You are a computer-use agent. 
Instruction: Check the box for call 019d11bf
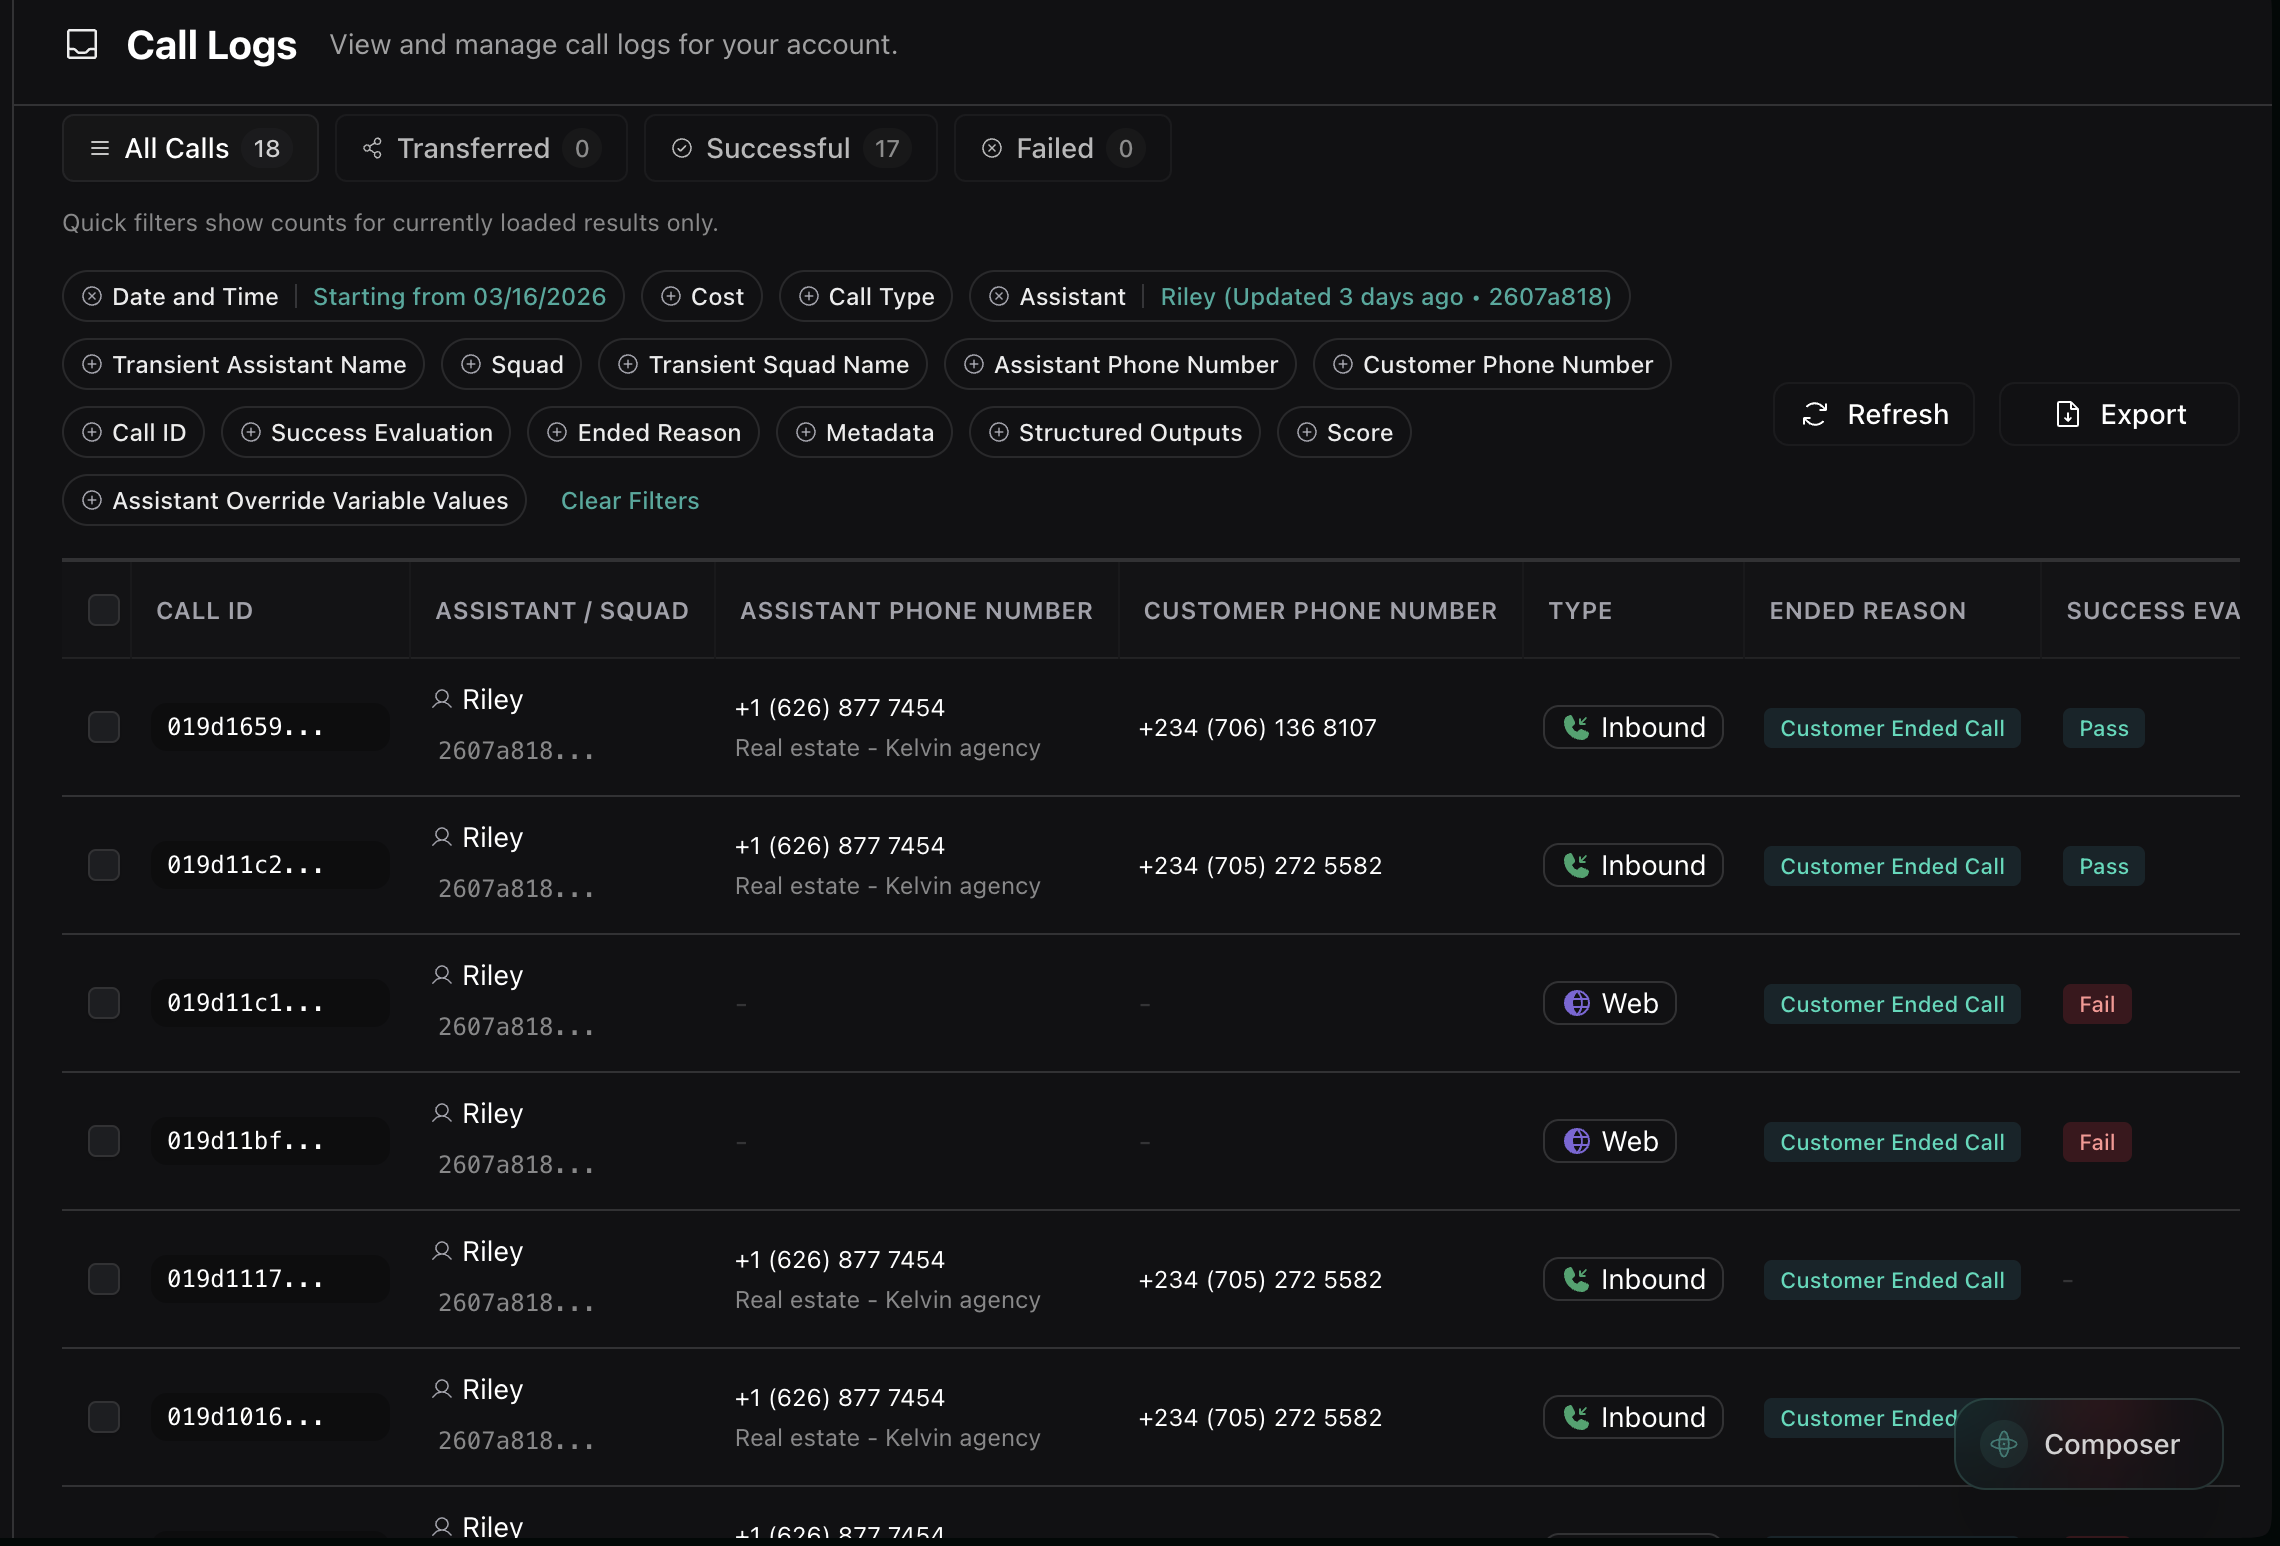(x=104, y=1141)
